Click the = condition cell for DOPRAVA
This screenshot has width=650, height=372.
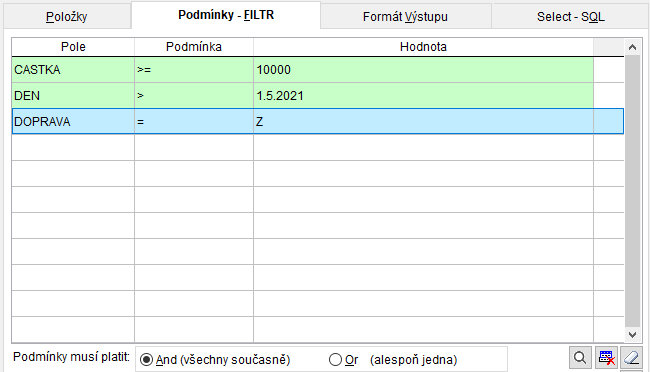tap(194, 122)
